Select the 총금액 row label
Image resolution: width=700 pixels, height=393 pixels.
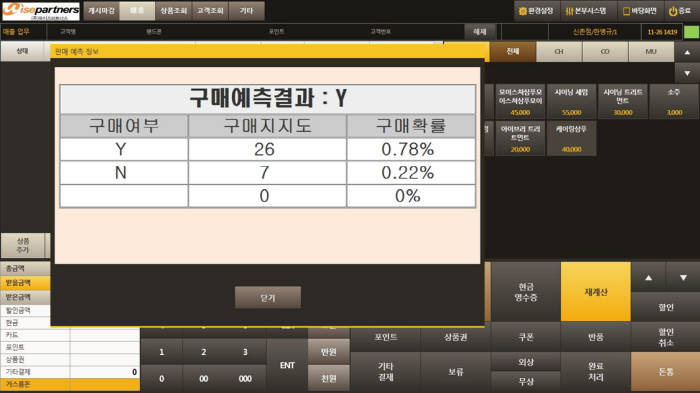click(25, 268)
